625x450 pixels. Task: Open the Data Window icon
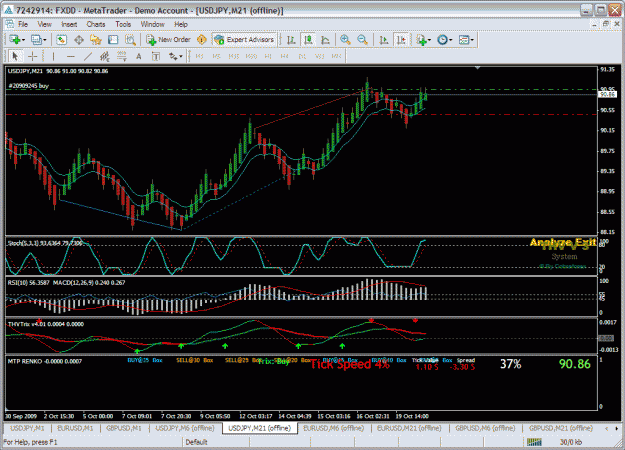(x=79, y=39)
